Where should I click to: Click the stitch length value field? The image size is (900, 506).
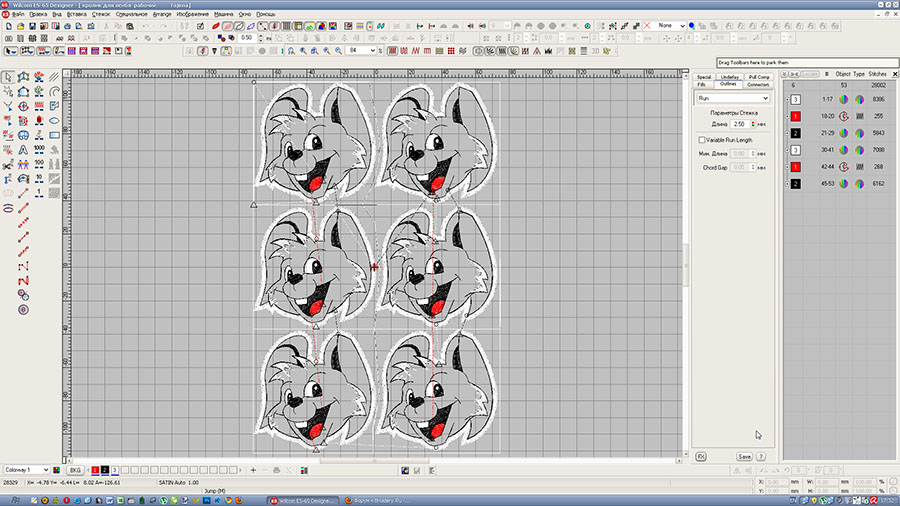(739, 124)
